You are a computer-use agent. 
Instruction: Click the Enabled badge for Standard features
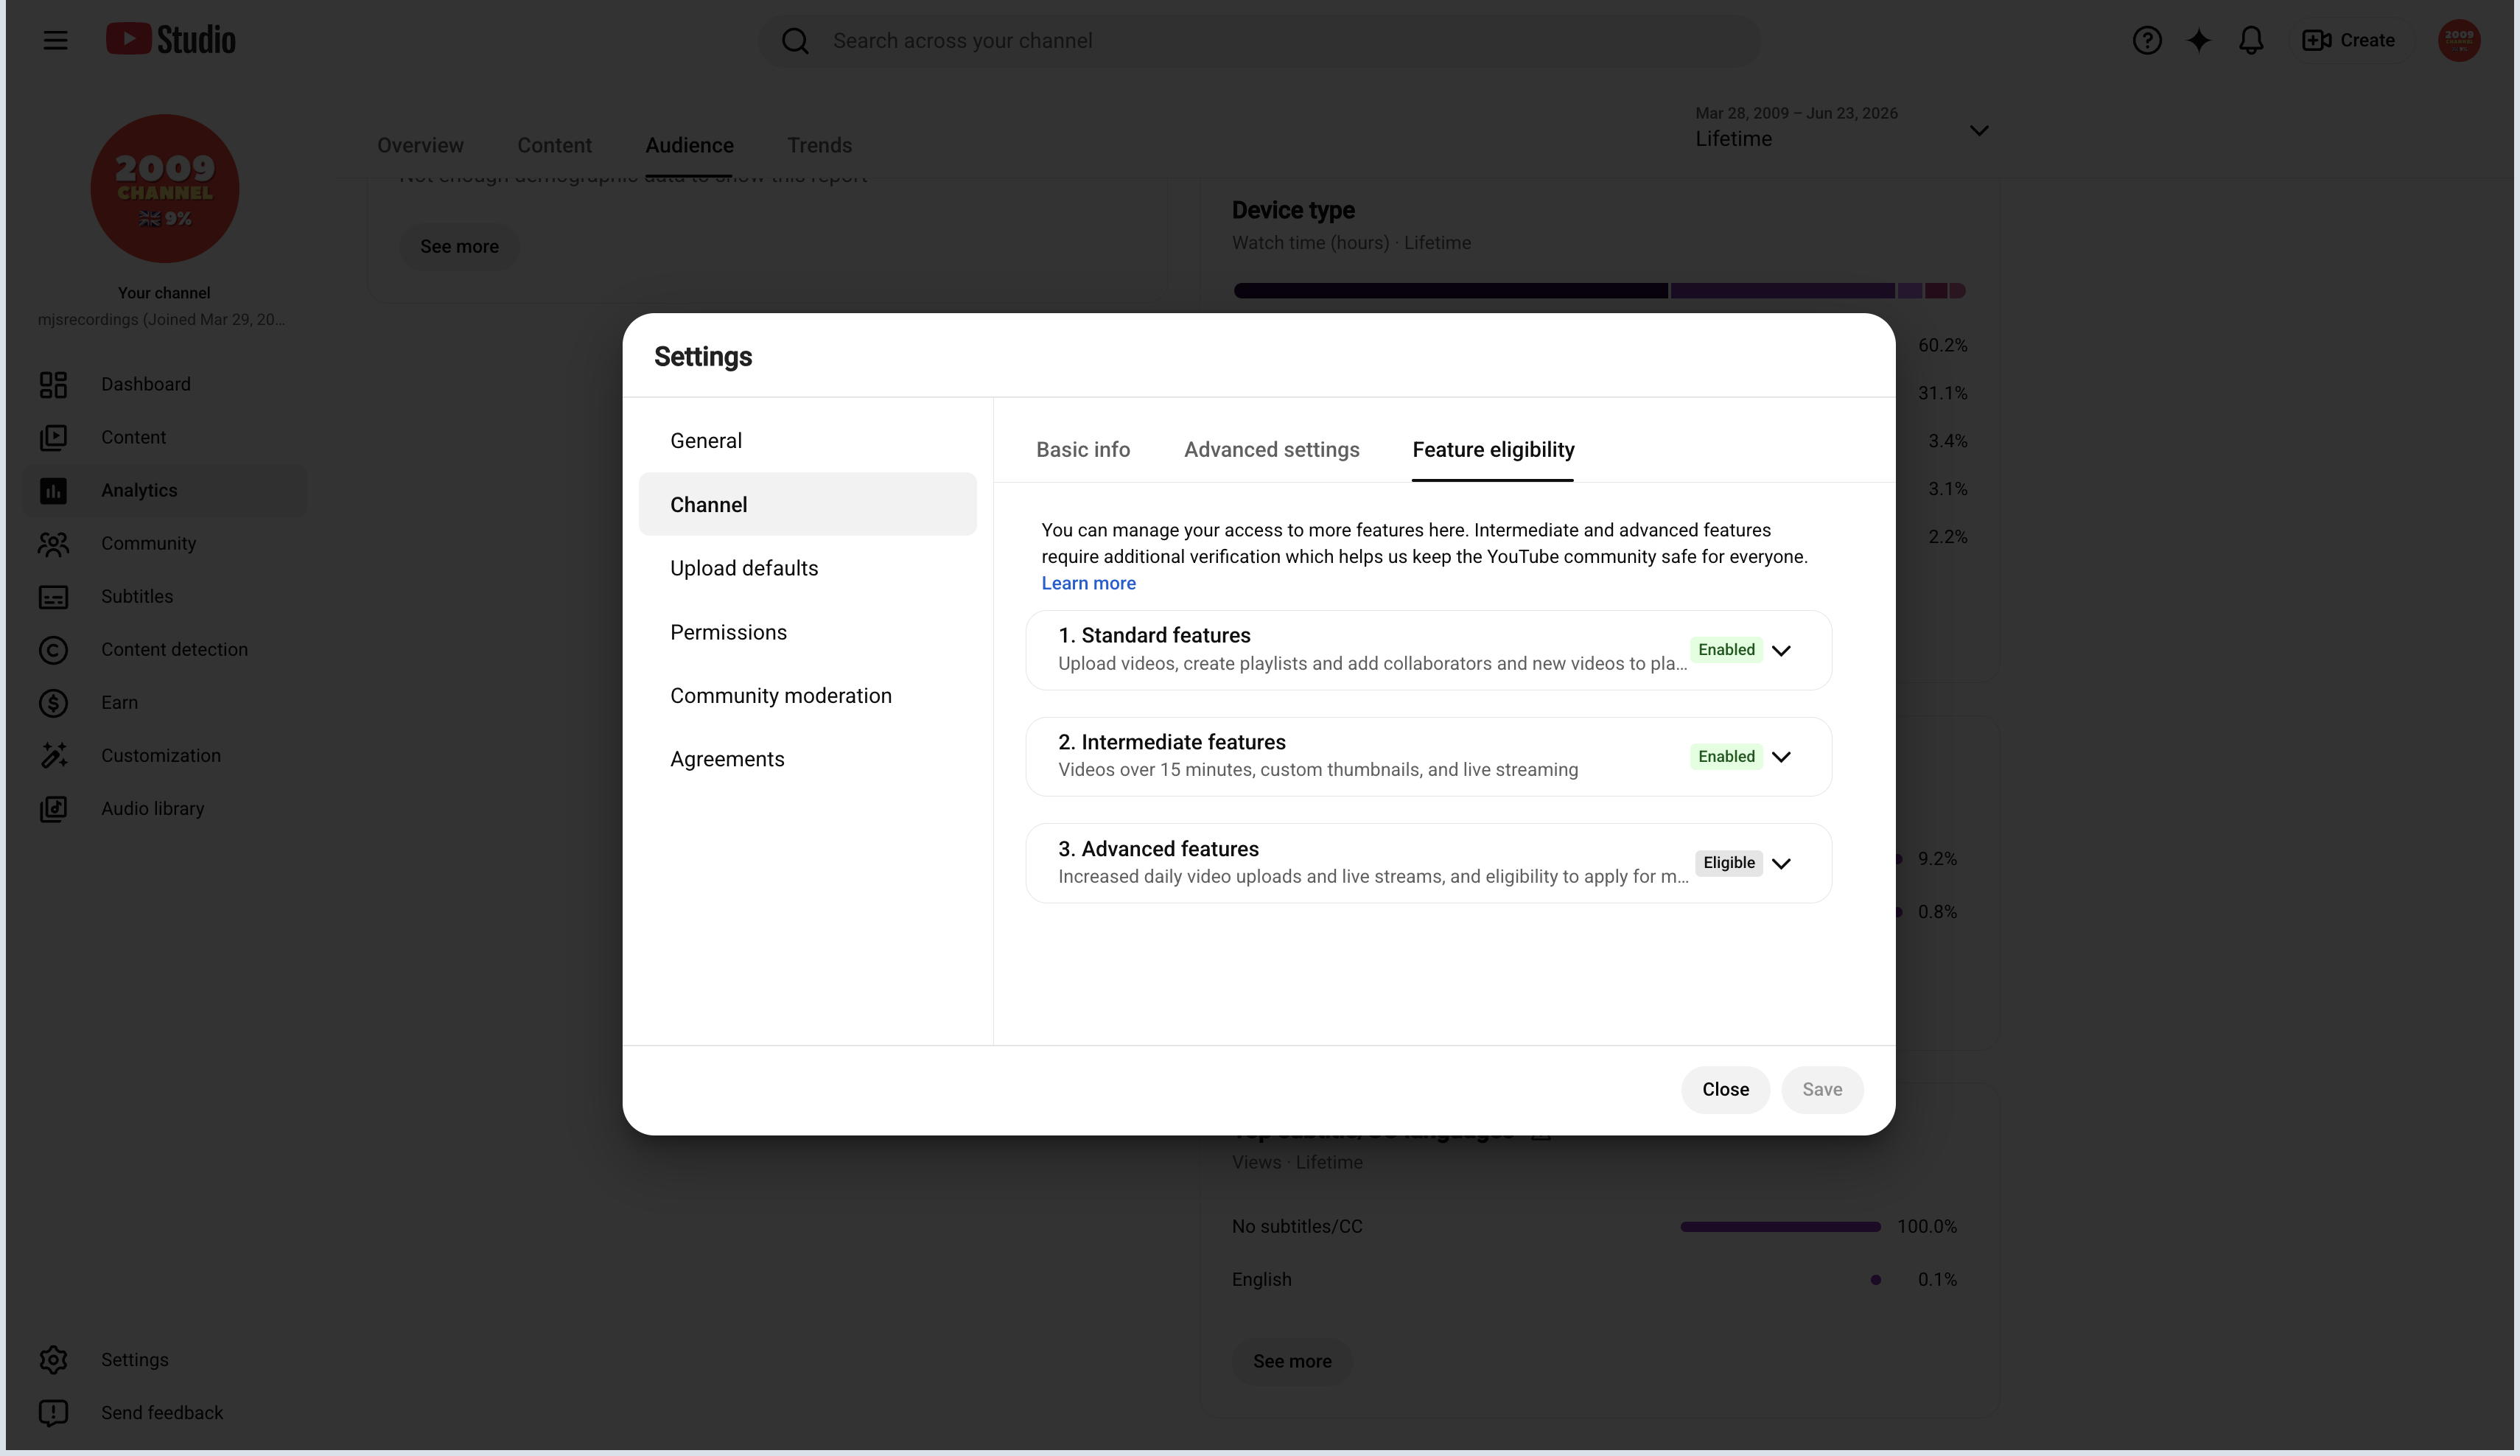[x=1726, y=650]
